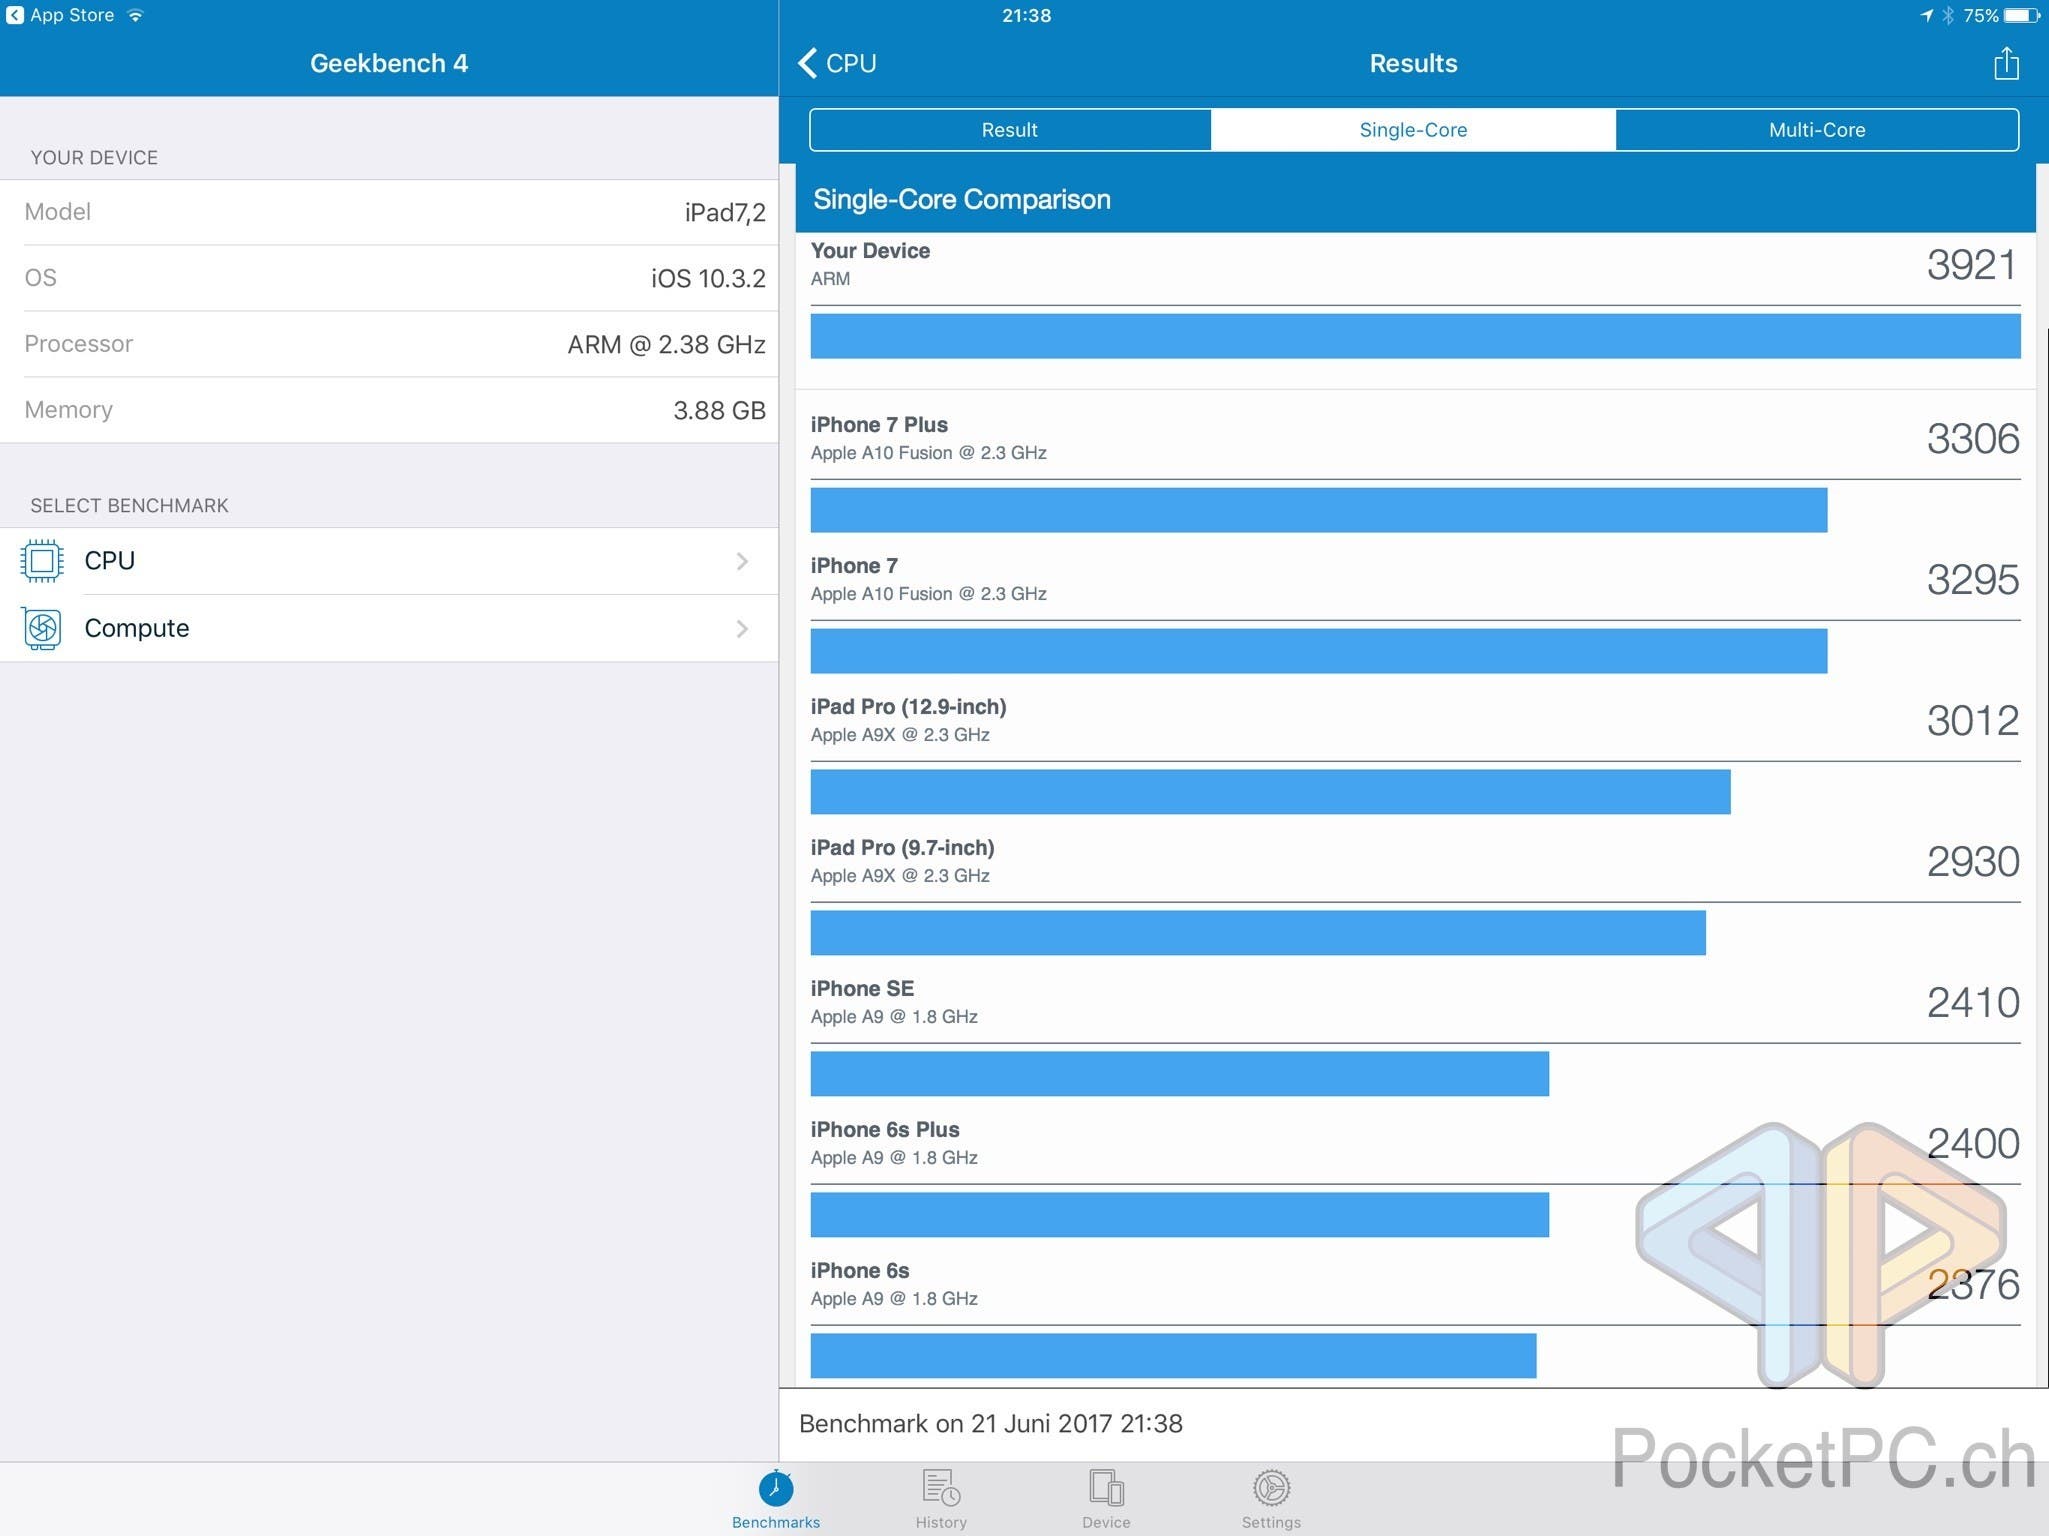
Task: Tap the Geekbench 4 title
Action: pyautogui.click(x=389, y=63)
